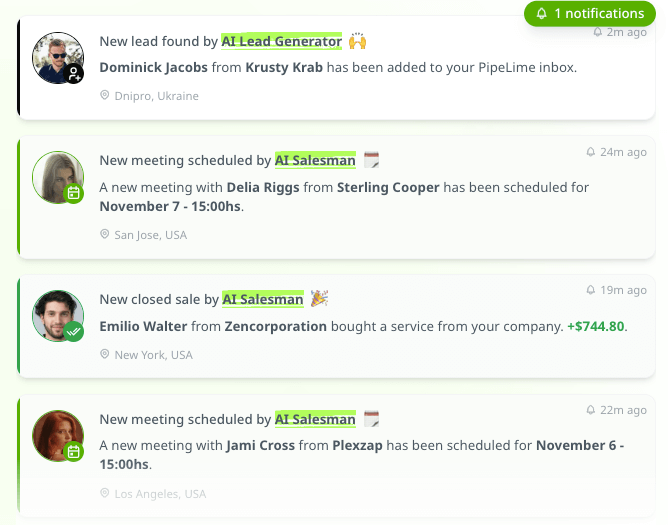Click AI Salesman link in Delia Riggs notification
The height and width of the screenshot is (525, 668).
pyautogui.click(x=315, y=160)
